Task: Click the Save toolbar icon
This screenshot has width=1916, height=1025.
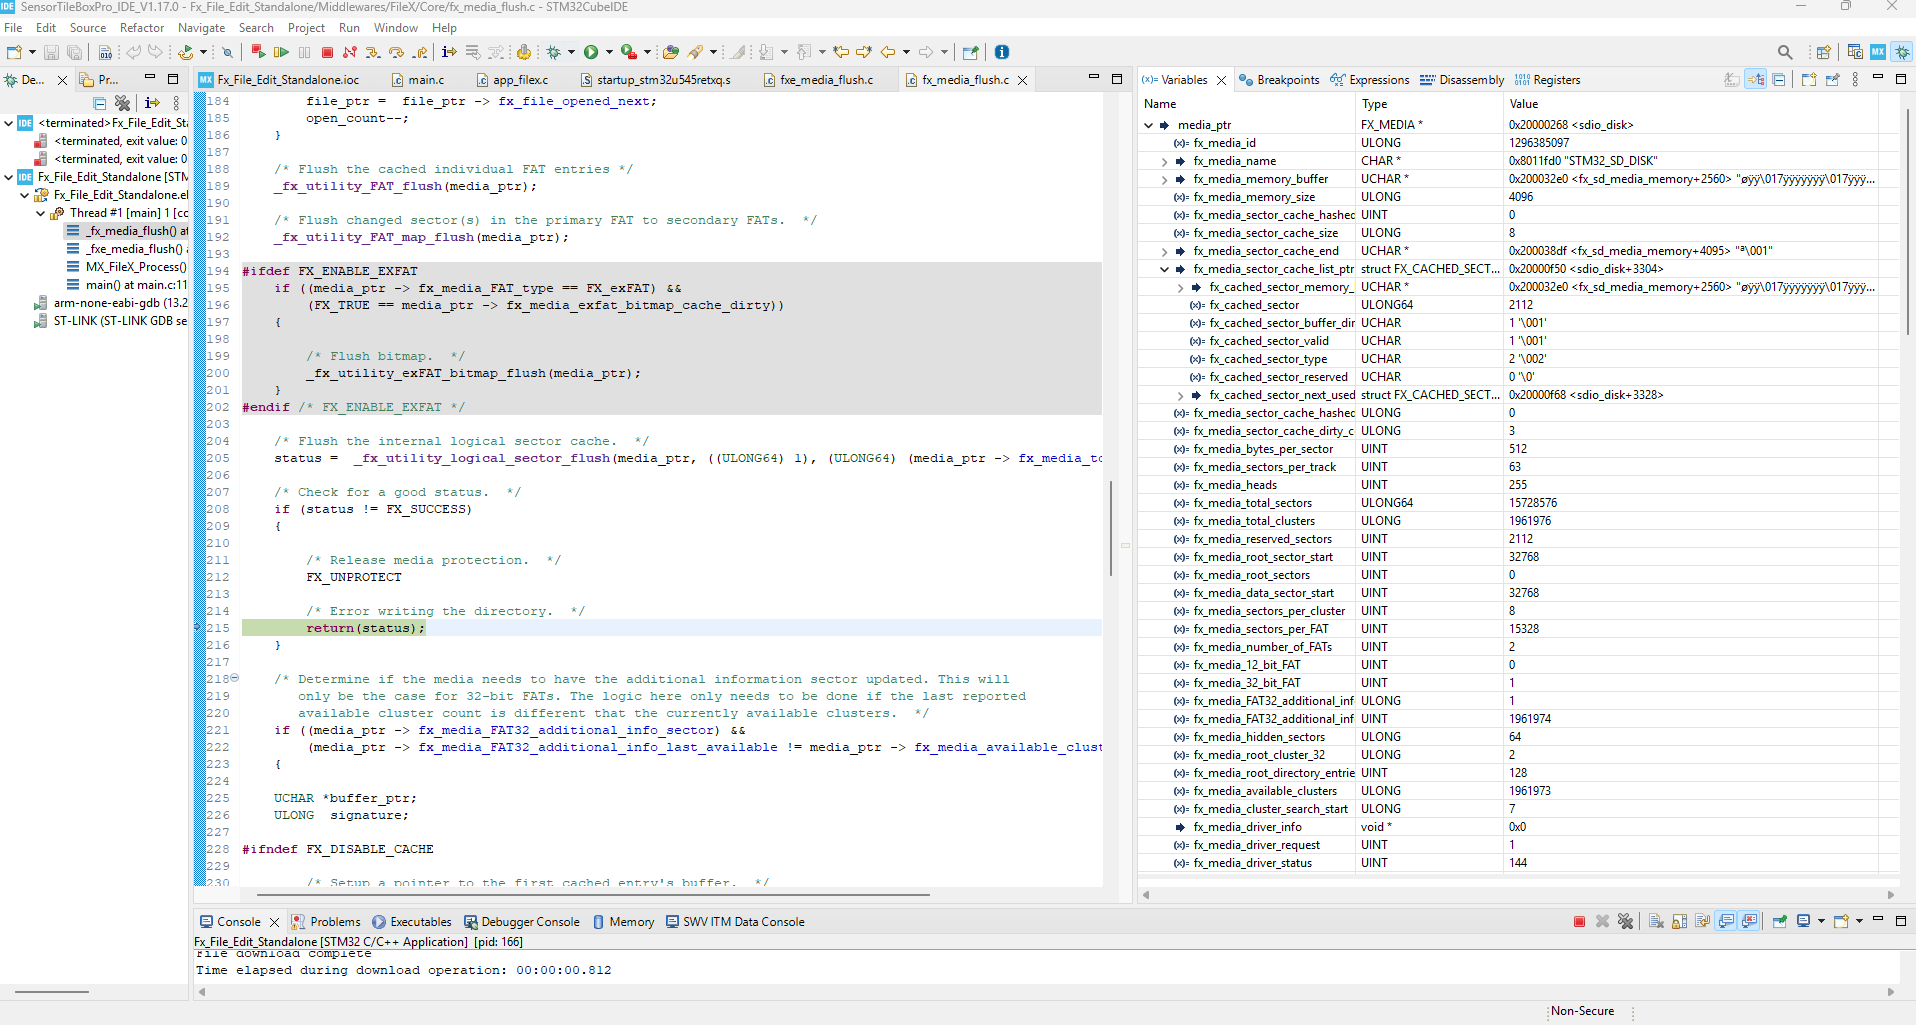Action: tap(51, 52)
